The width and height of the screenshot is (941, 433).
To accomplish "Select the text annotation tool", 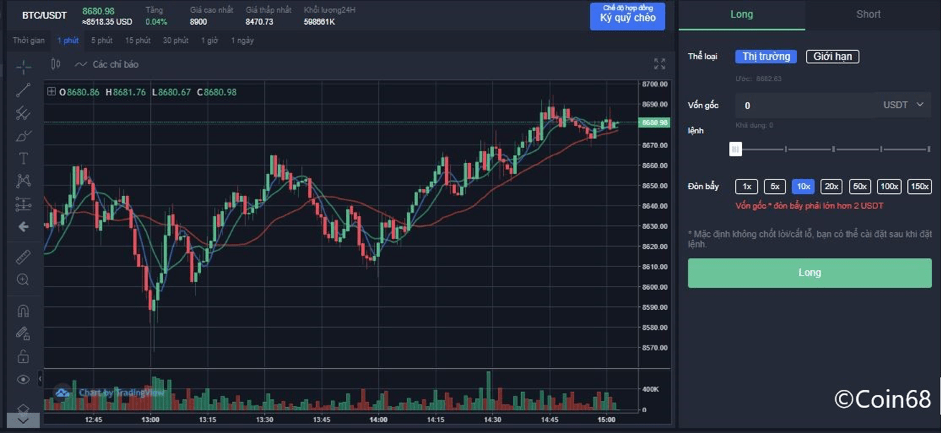I will coord(23,158).
